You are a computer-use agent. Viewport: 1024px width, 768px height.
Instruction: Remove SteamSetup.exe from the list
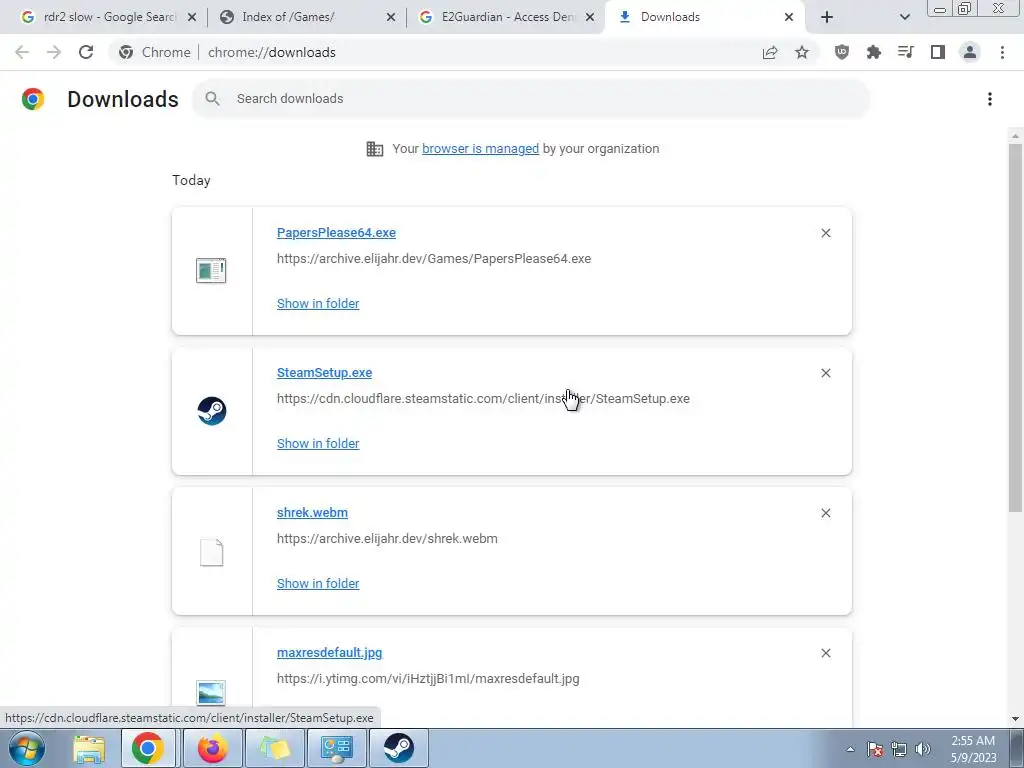(825, 373)
